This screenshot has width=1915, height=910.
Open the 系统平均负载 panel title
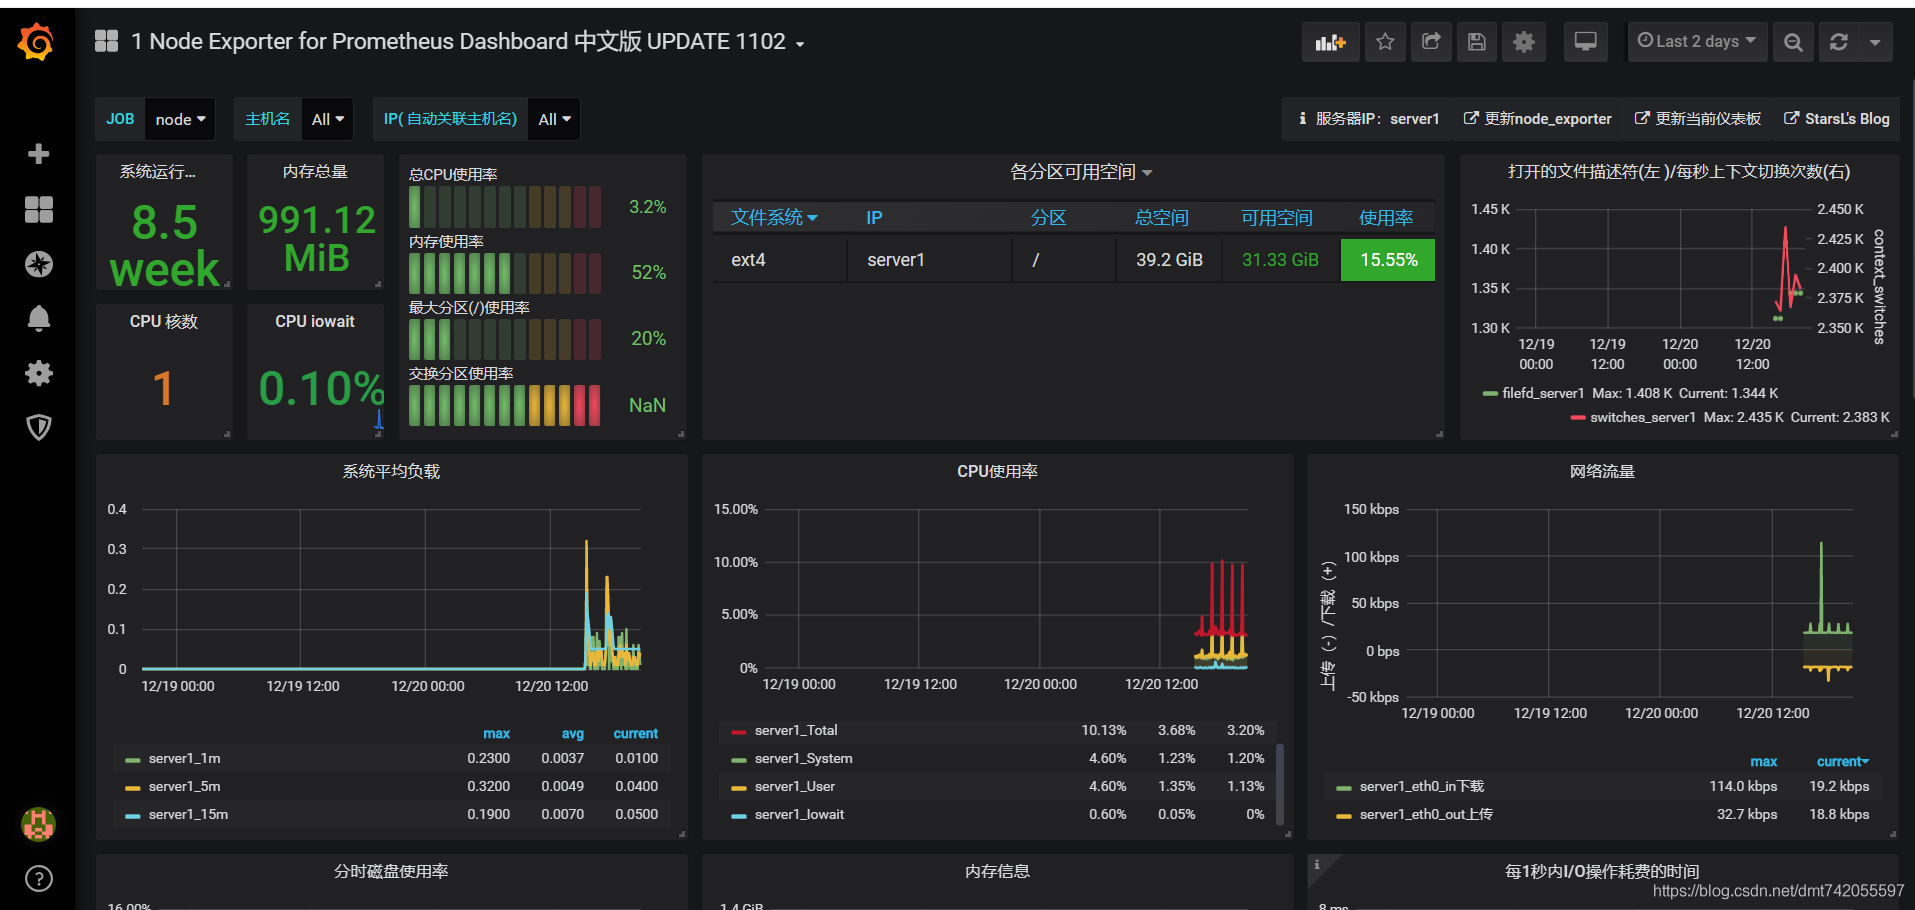(x=391, y=471)
